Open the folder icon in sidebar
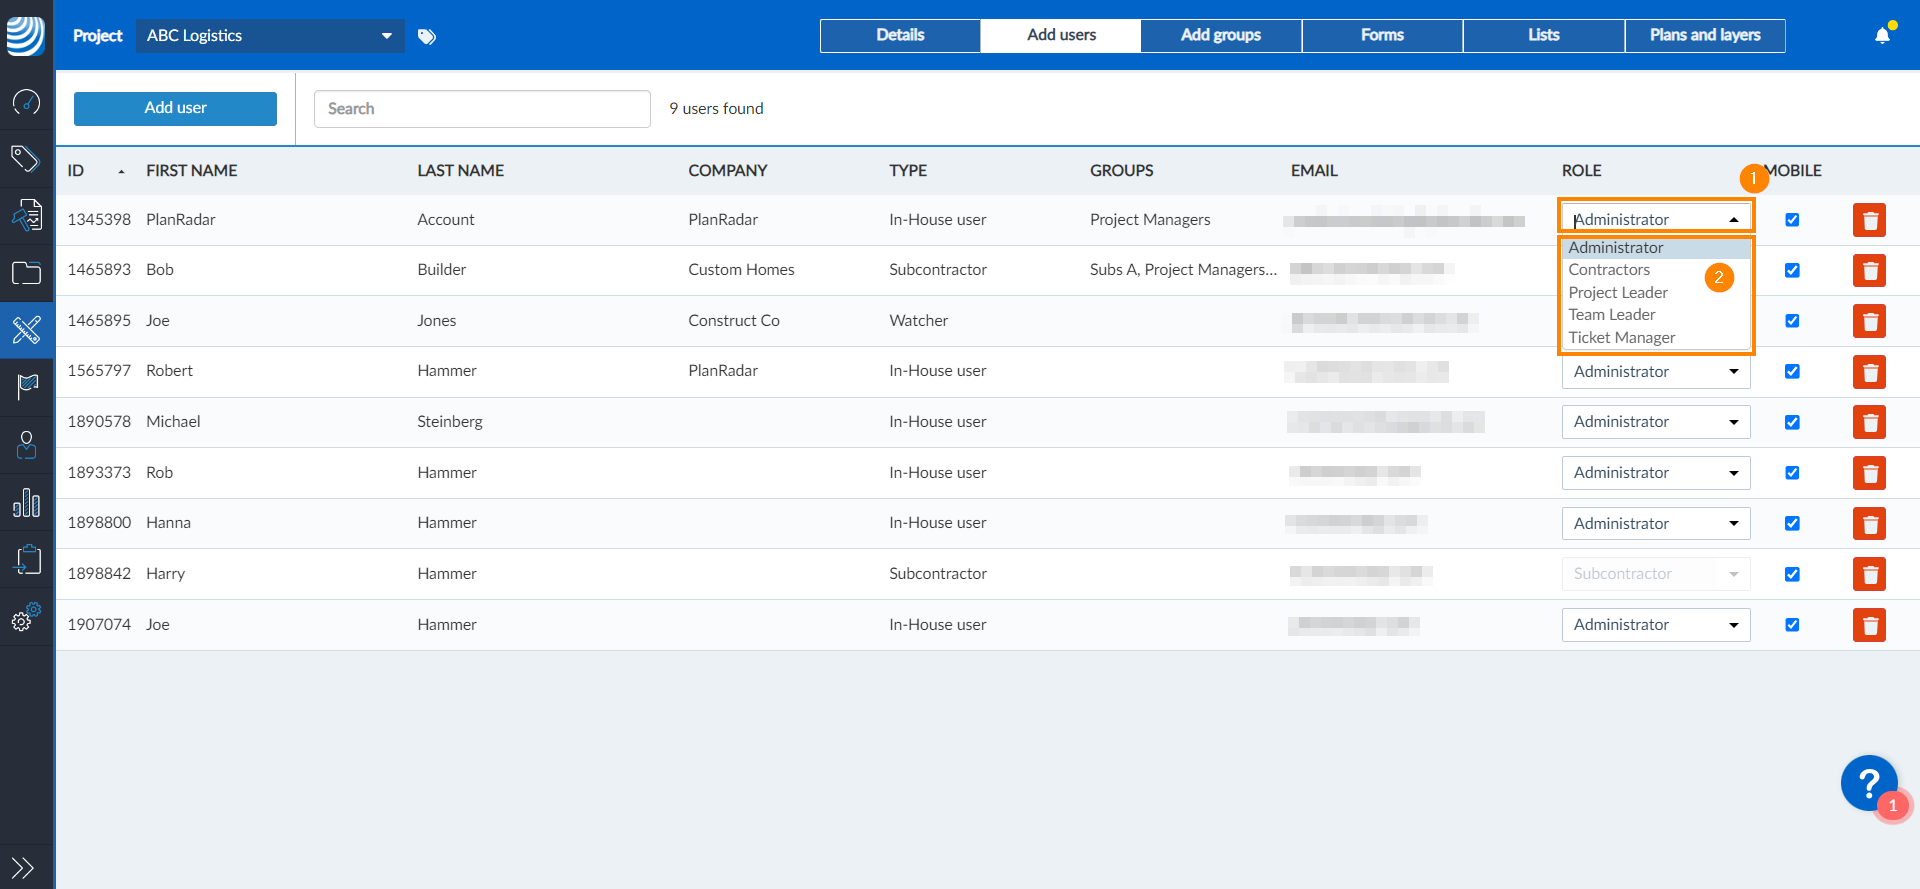The image size is (1920, 889). pos(26,273)
